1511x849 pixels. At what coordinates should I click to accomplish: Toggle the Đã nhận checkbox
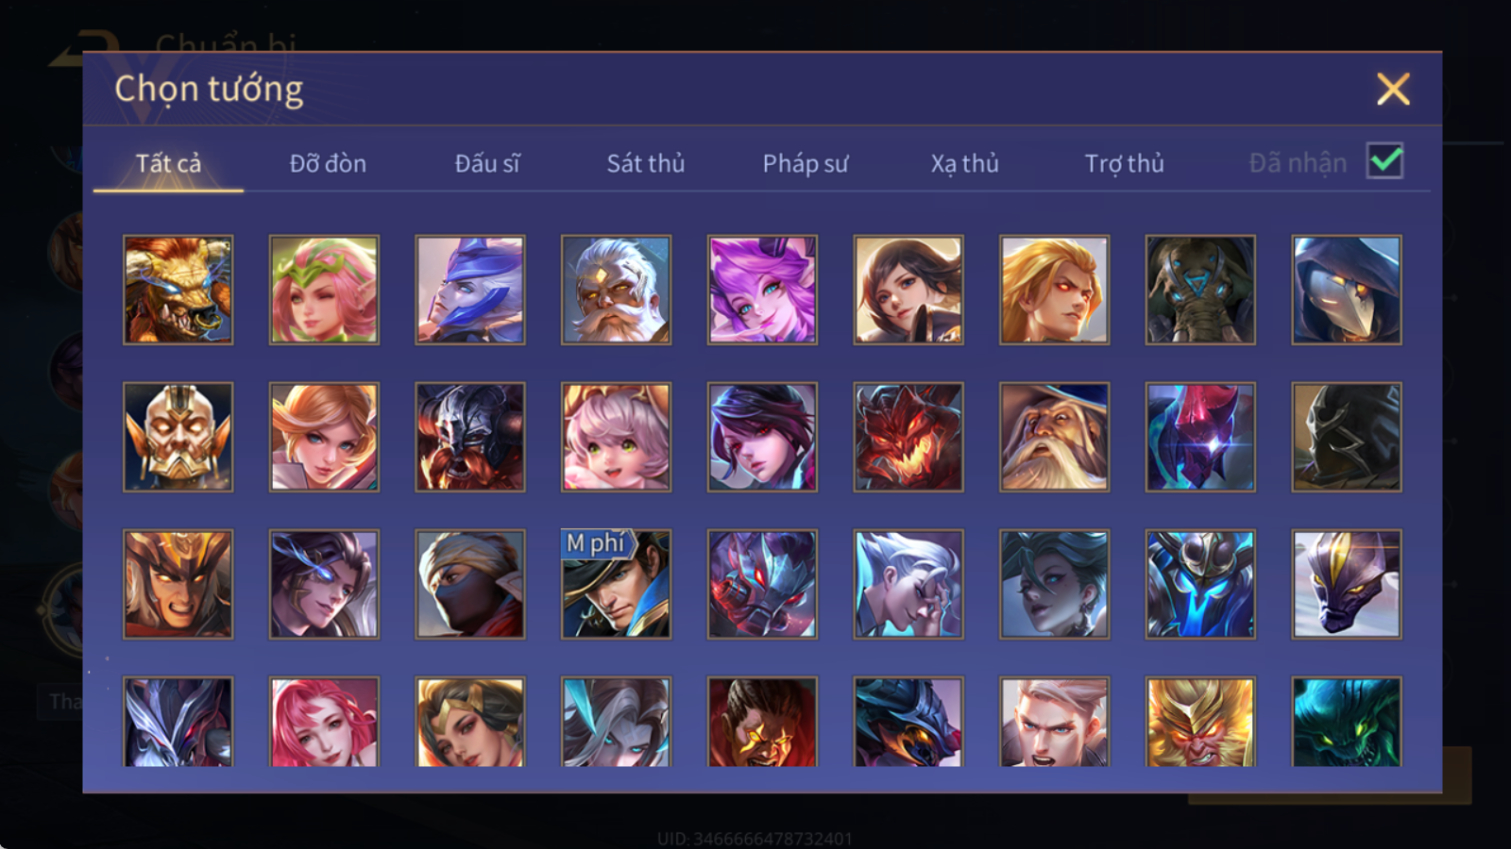(1385, 161)
